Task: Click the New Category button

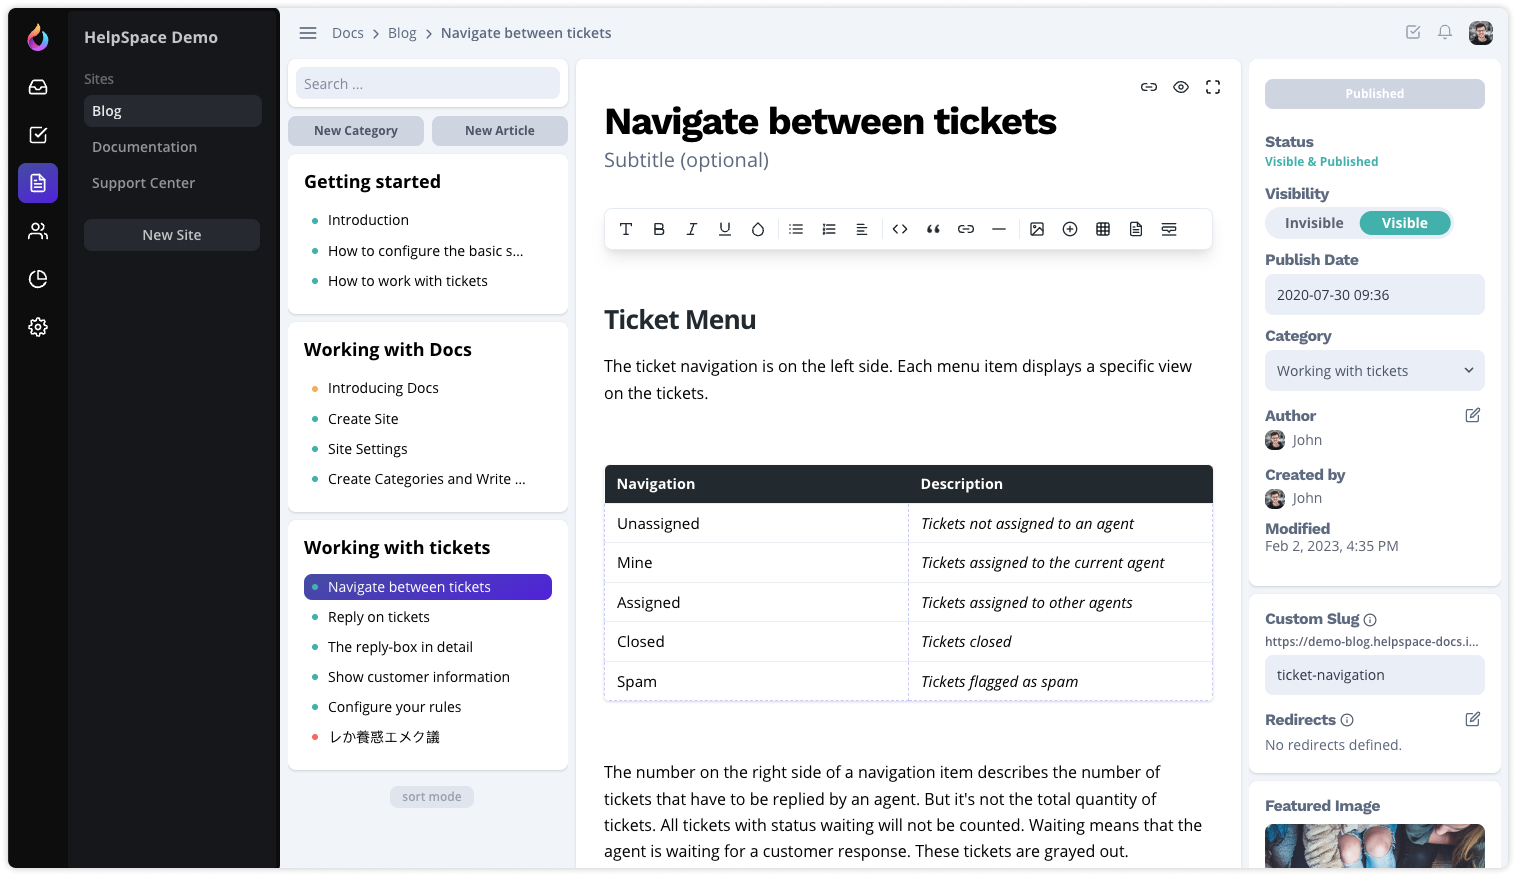Action: click(x=355, y=131)
